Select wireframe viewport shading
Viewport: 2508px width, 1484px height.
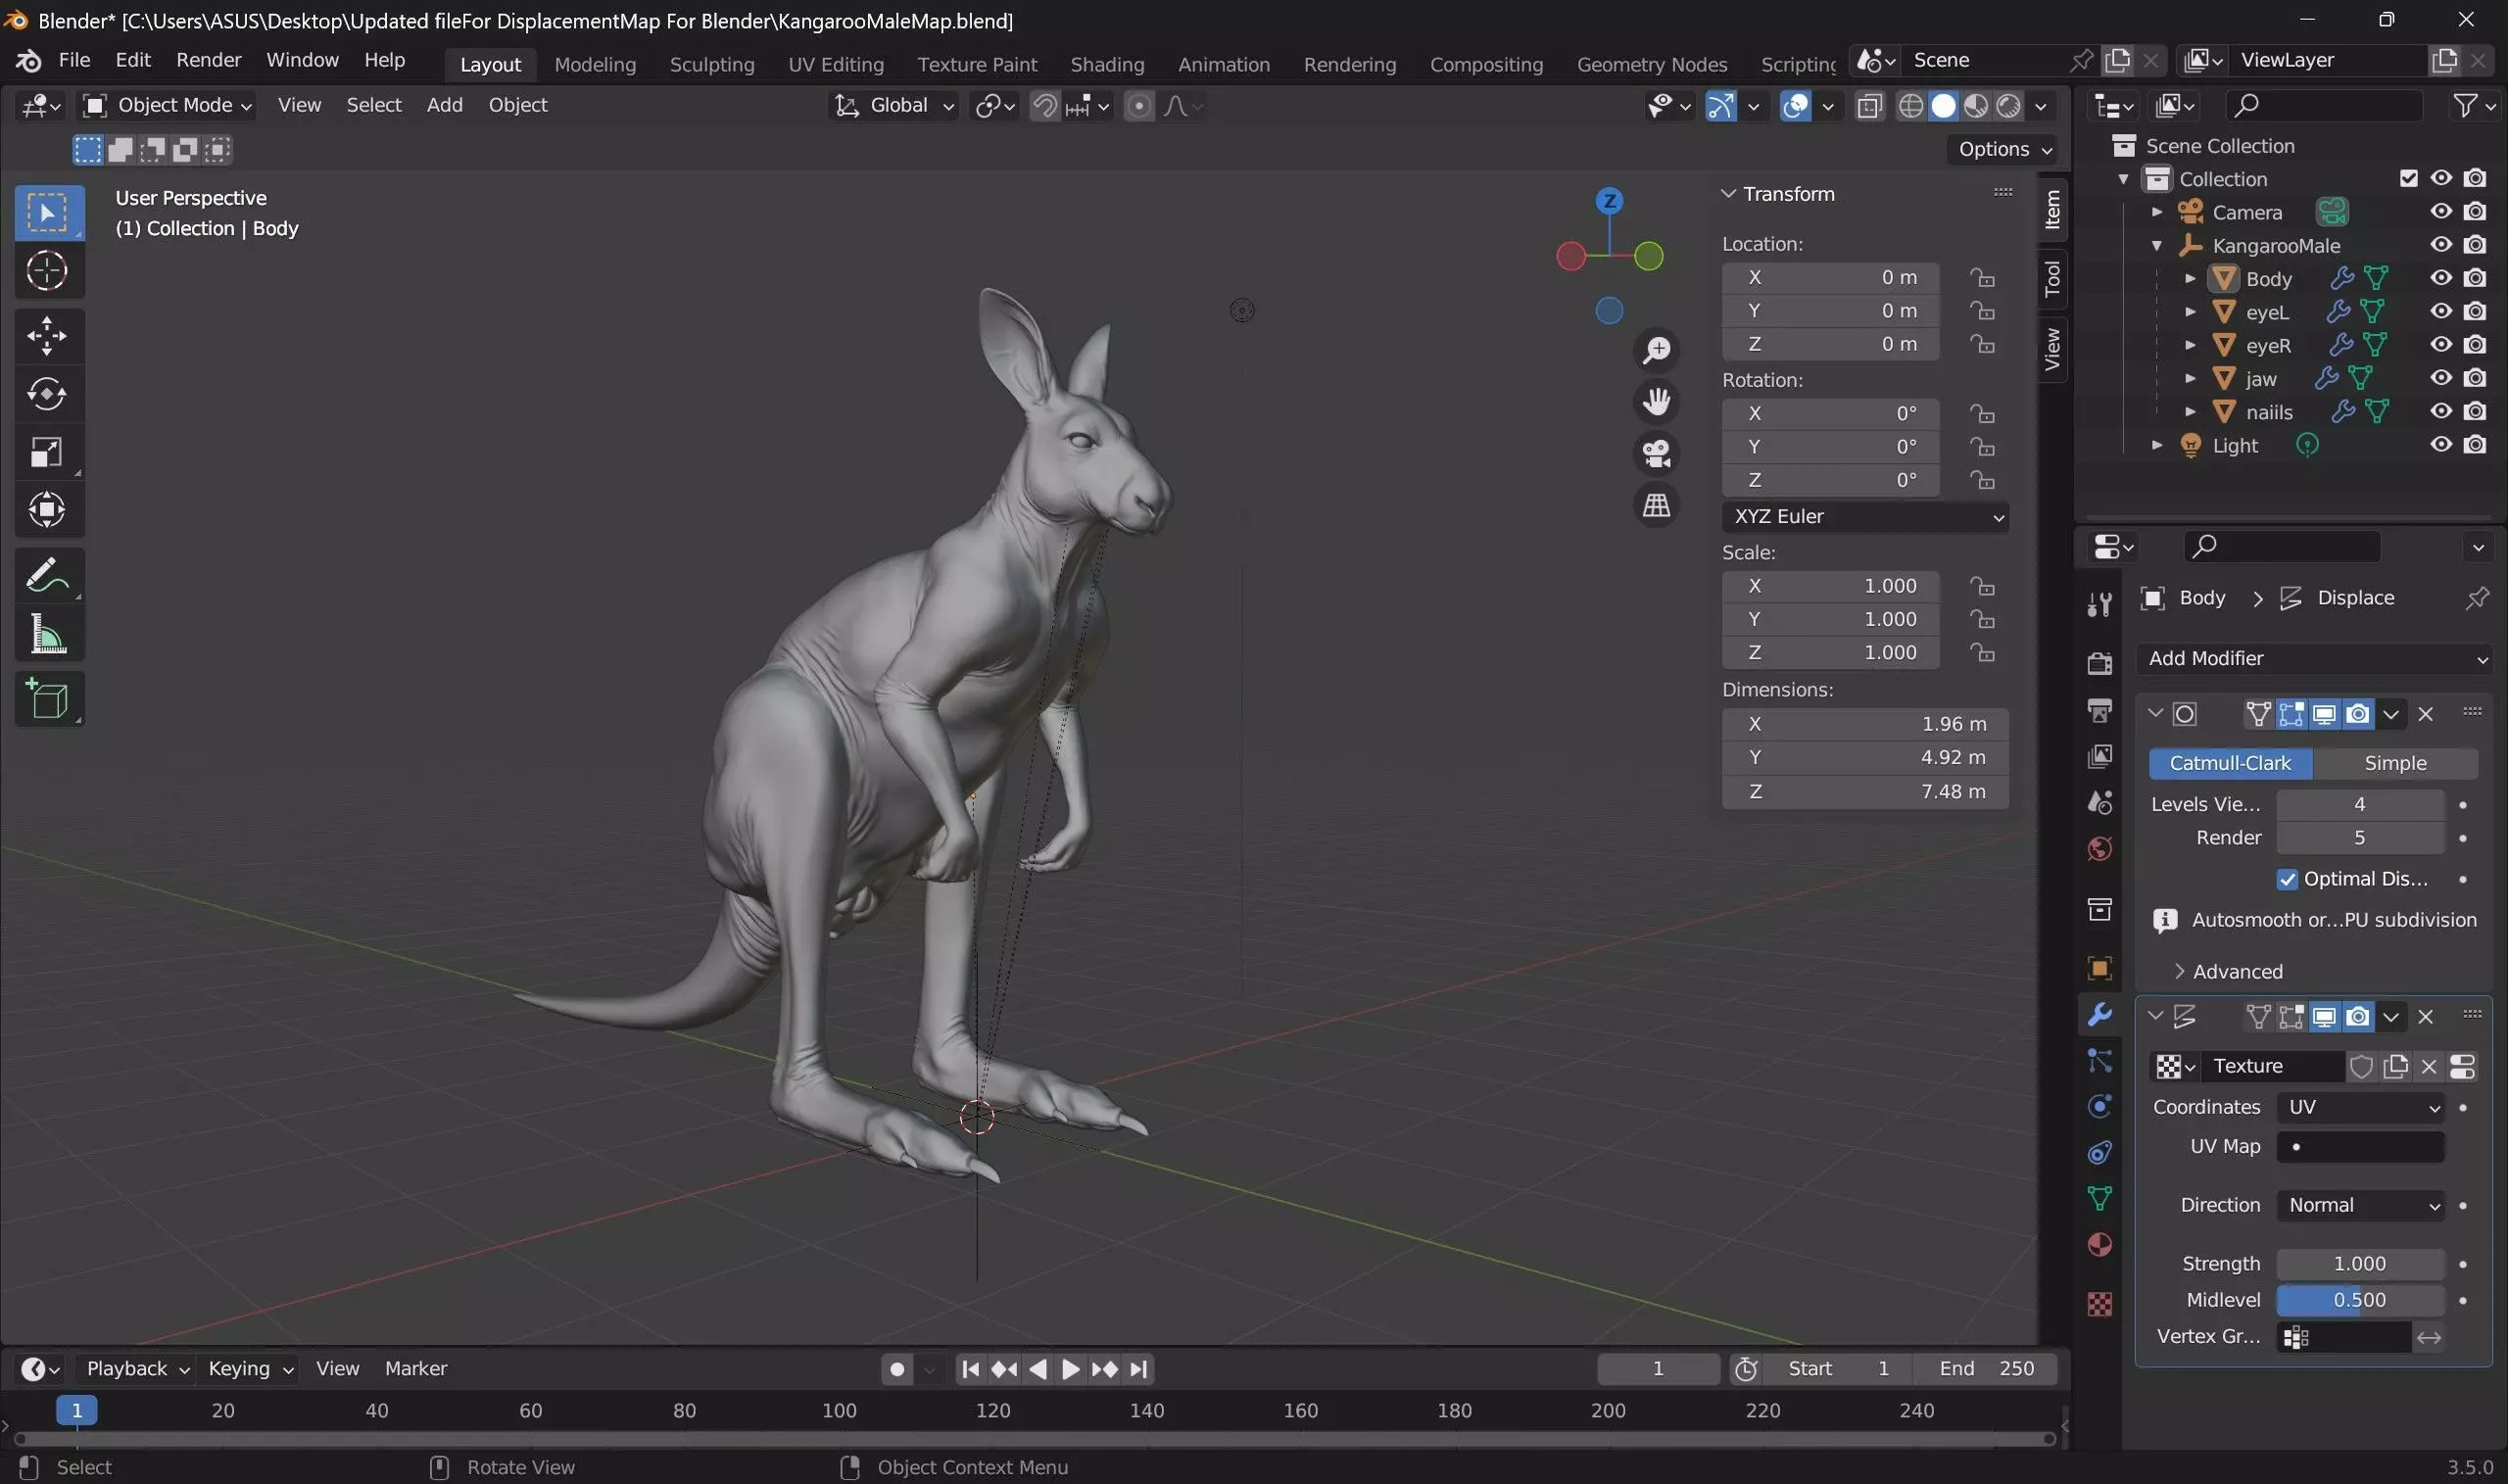click(1910, 106)
